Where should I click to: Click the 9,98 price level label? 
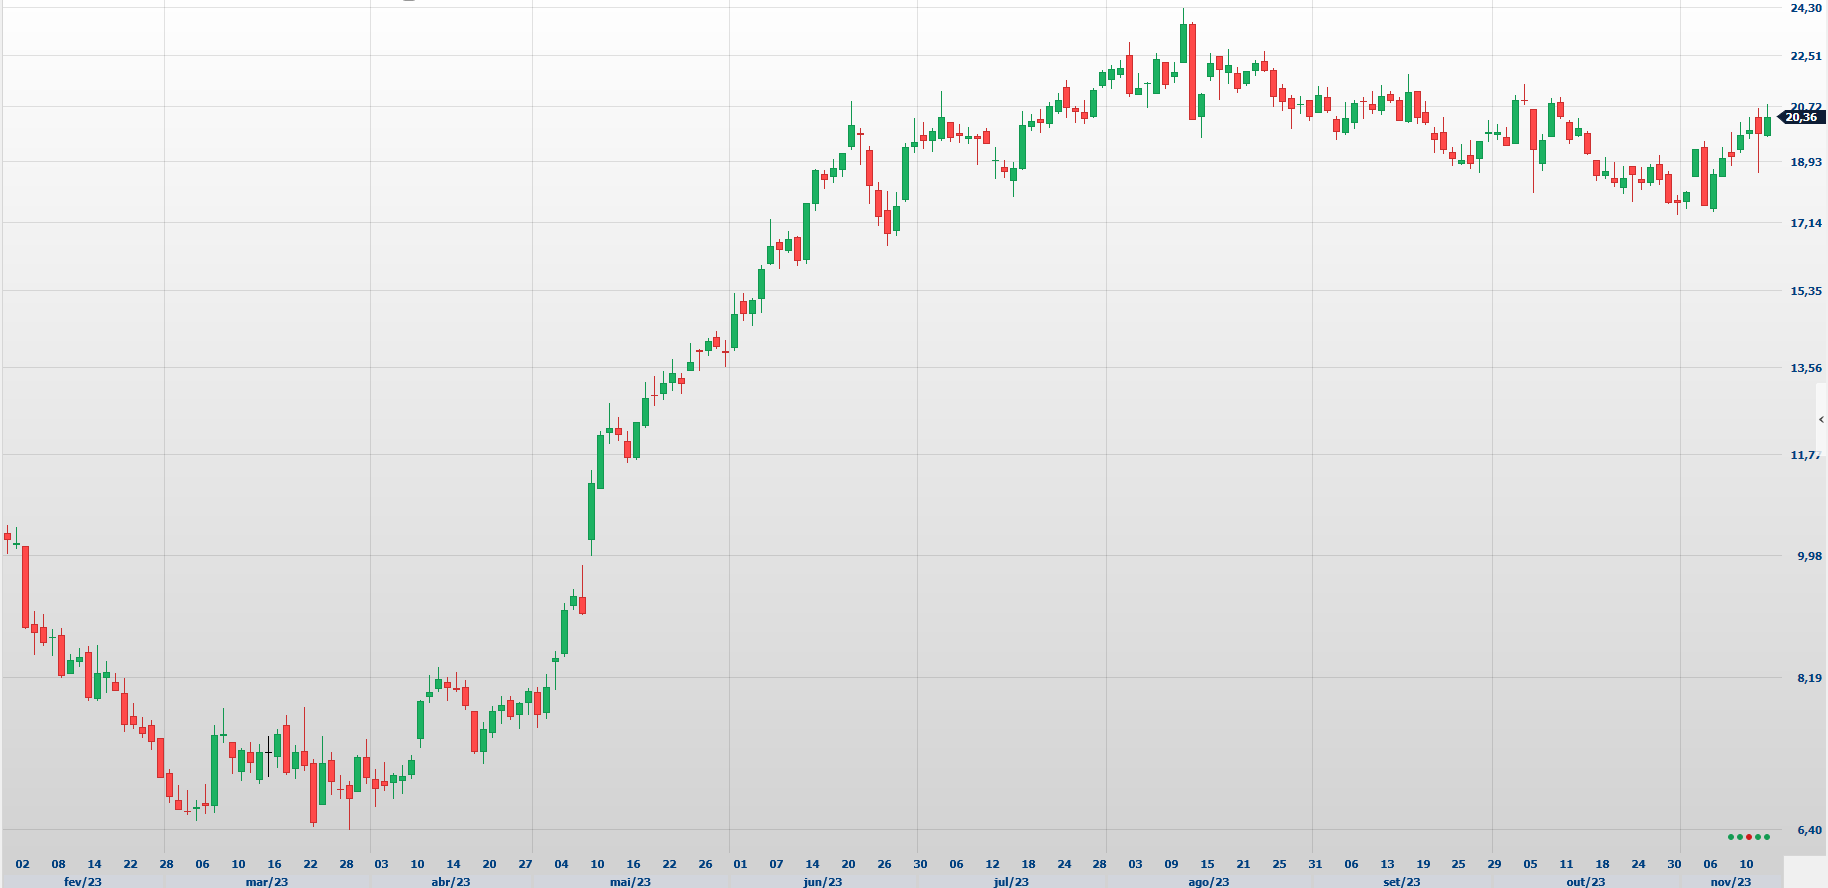coord(1809,556)
